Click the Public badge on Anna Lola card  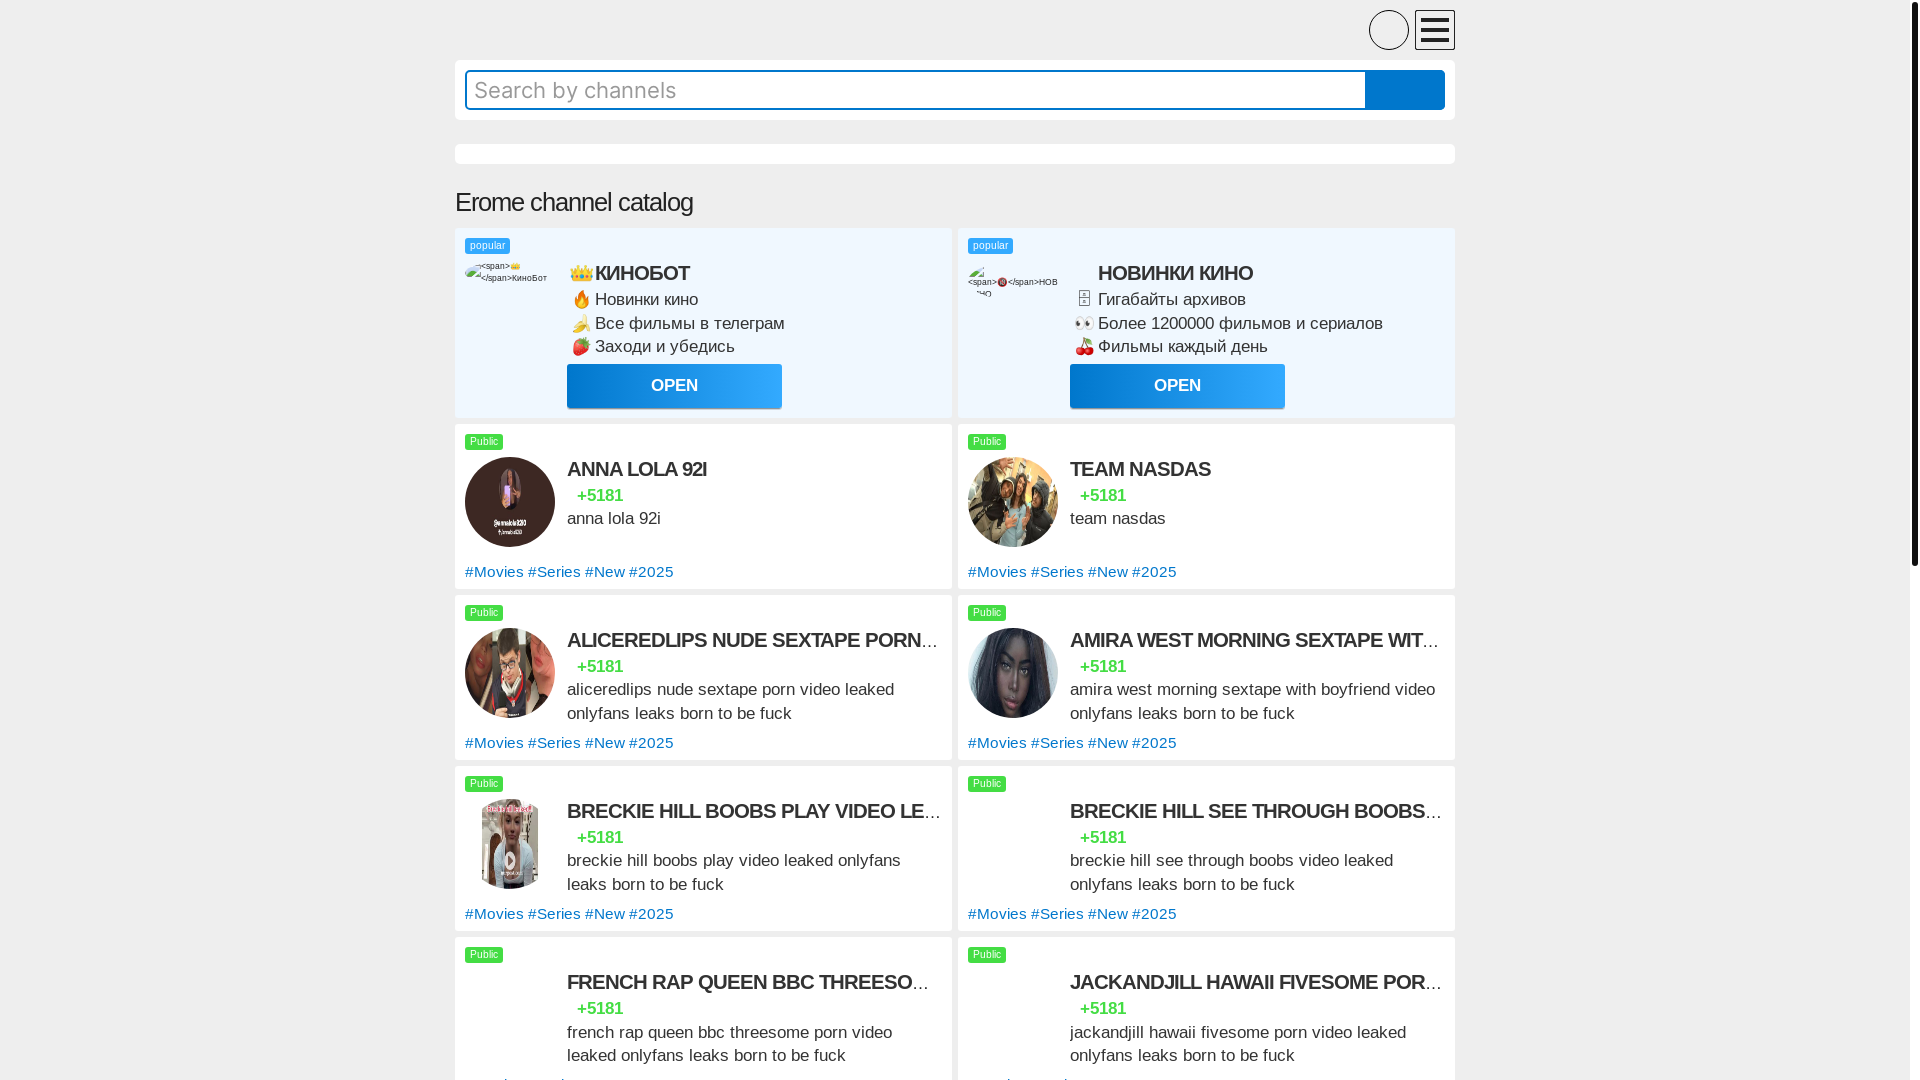pos(484,442)
